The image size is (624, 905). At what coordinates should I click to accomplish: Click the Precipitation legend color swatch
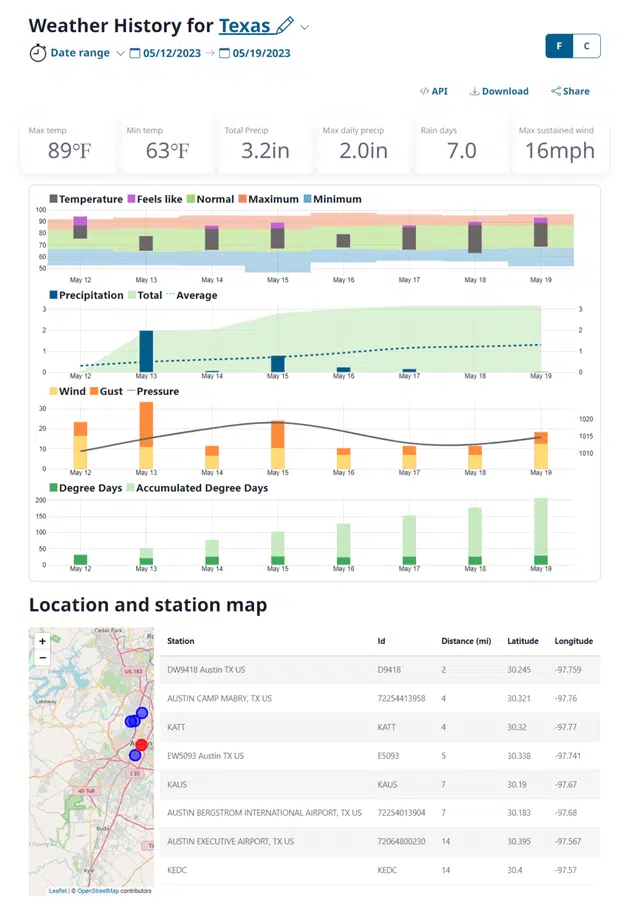point(53,295)
